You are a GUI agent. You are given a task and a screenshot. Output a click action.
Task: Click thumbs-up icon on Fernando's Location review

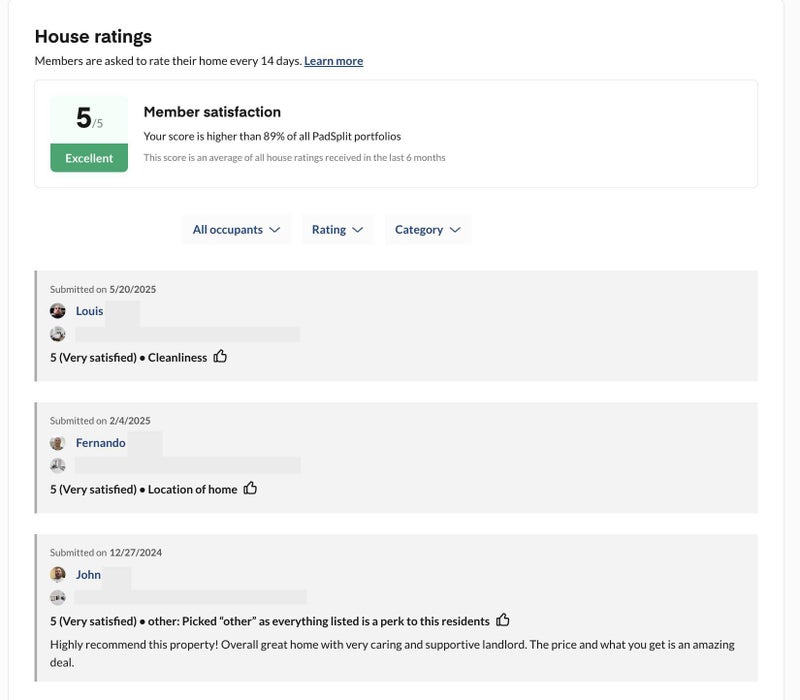[x=250, y=488]
